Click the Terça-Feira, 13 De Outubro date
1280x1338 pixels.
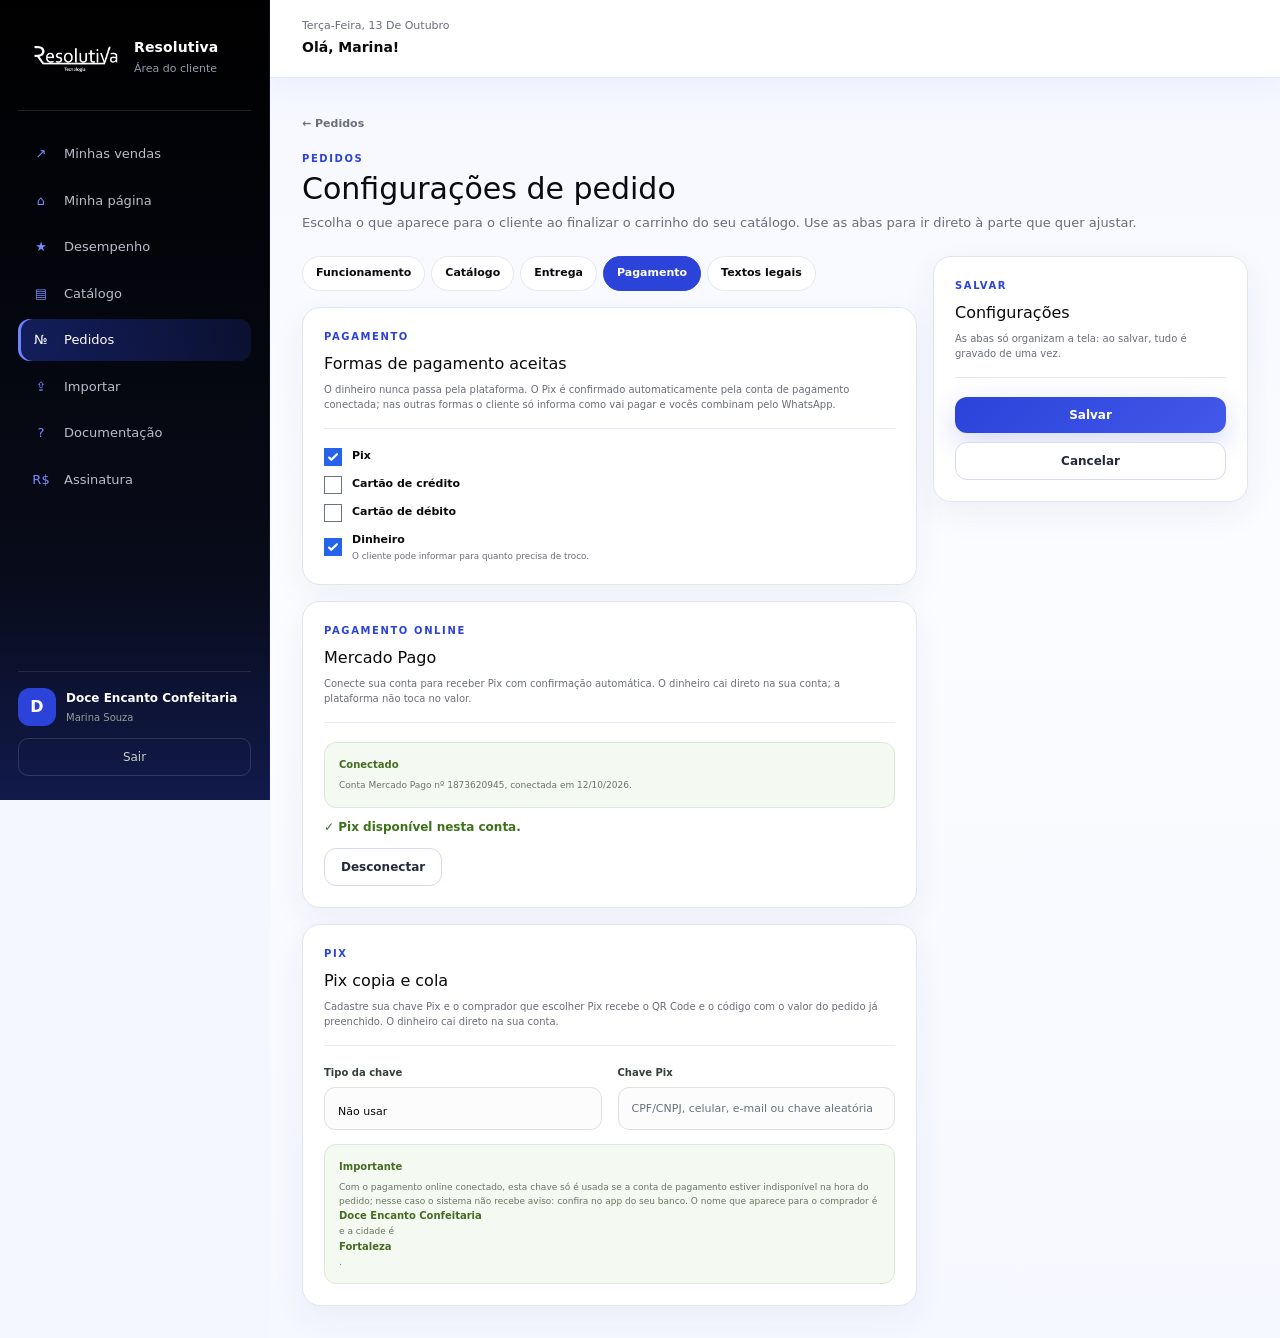(x=376, y=26)
